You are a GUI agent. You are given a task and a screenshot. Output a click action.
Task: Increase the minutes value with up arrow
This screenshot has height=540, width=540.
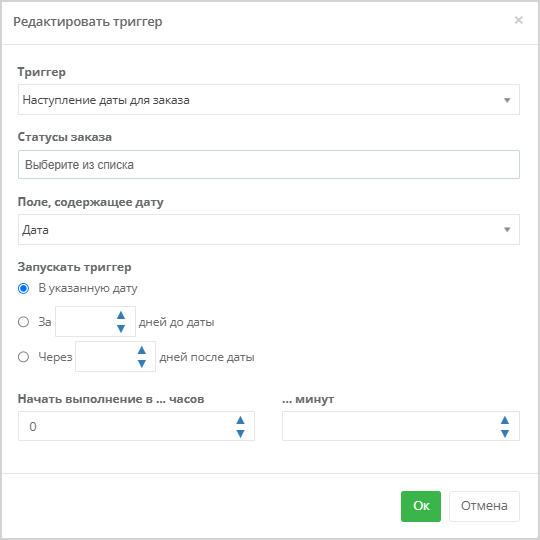(x=505, y=420)
